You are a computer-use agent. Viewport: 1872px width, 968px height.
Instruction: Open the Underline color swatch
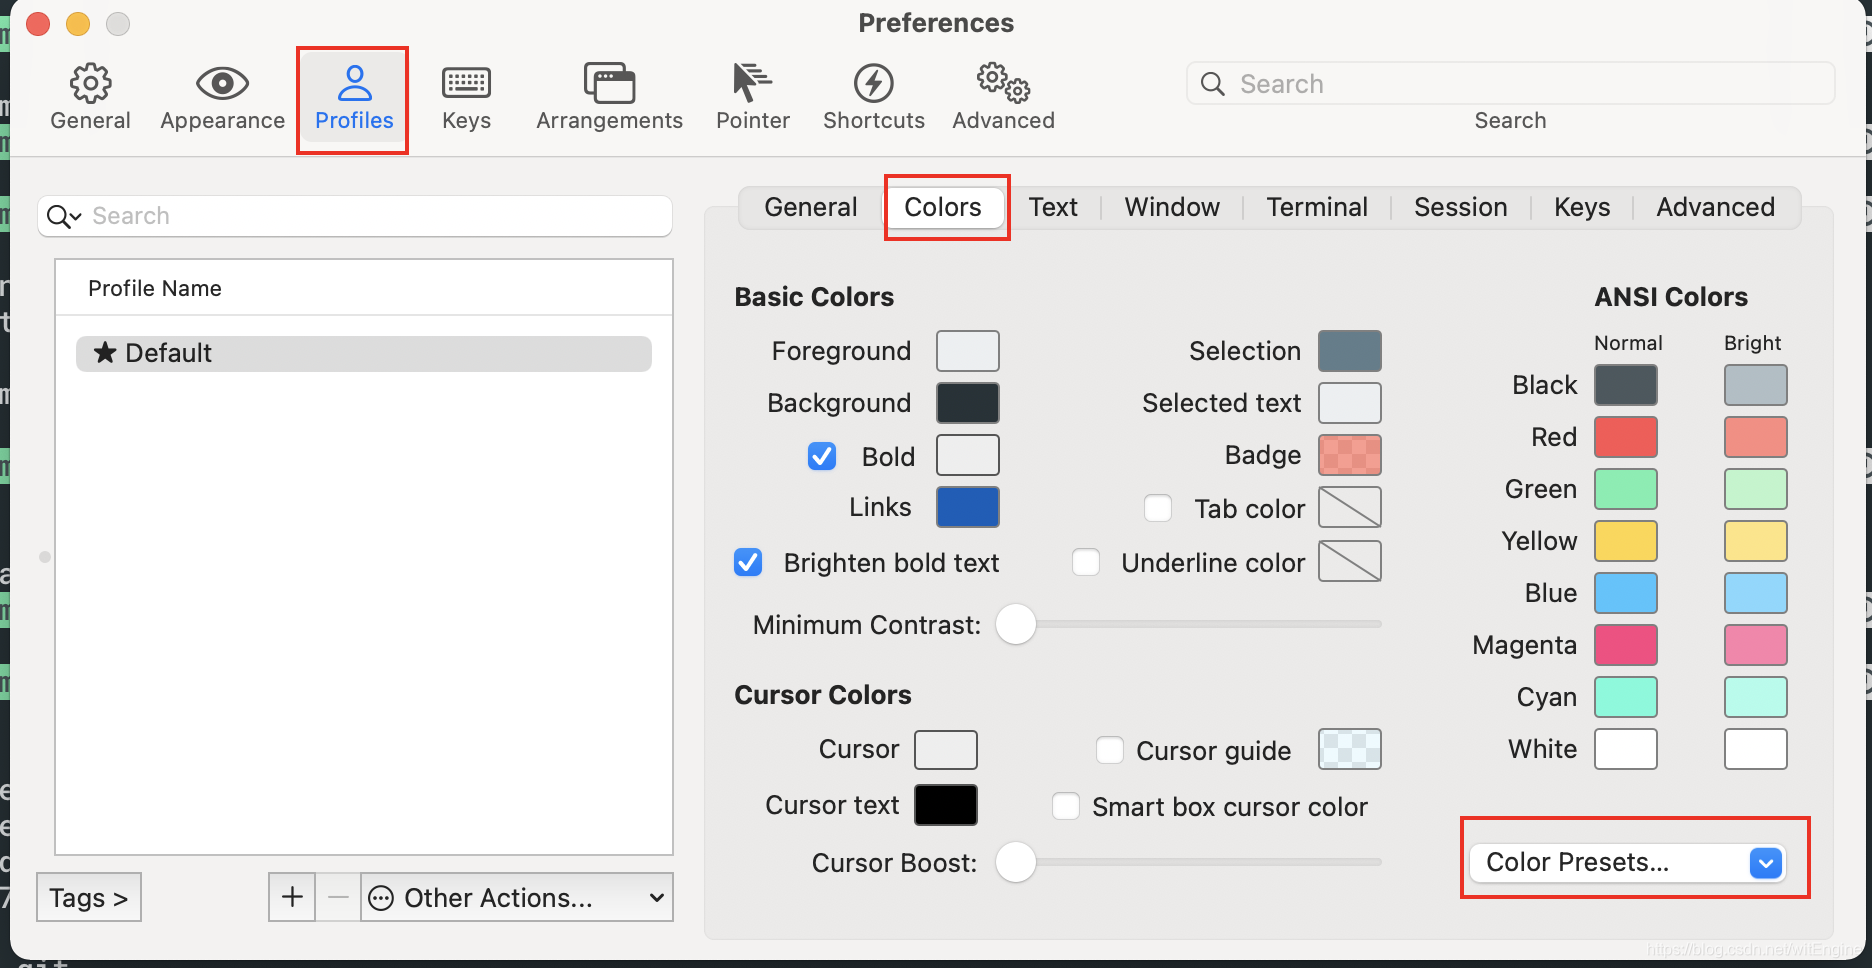tap(1350, 561)
